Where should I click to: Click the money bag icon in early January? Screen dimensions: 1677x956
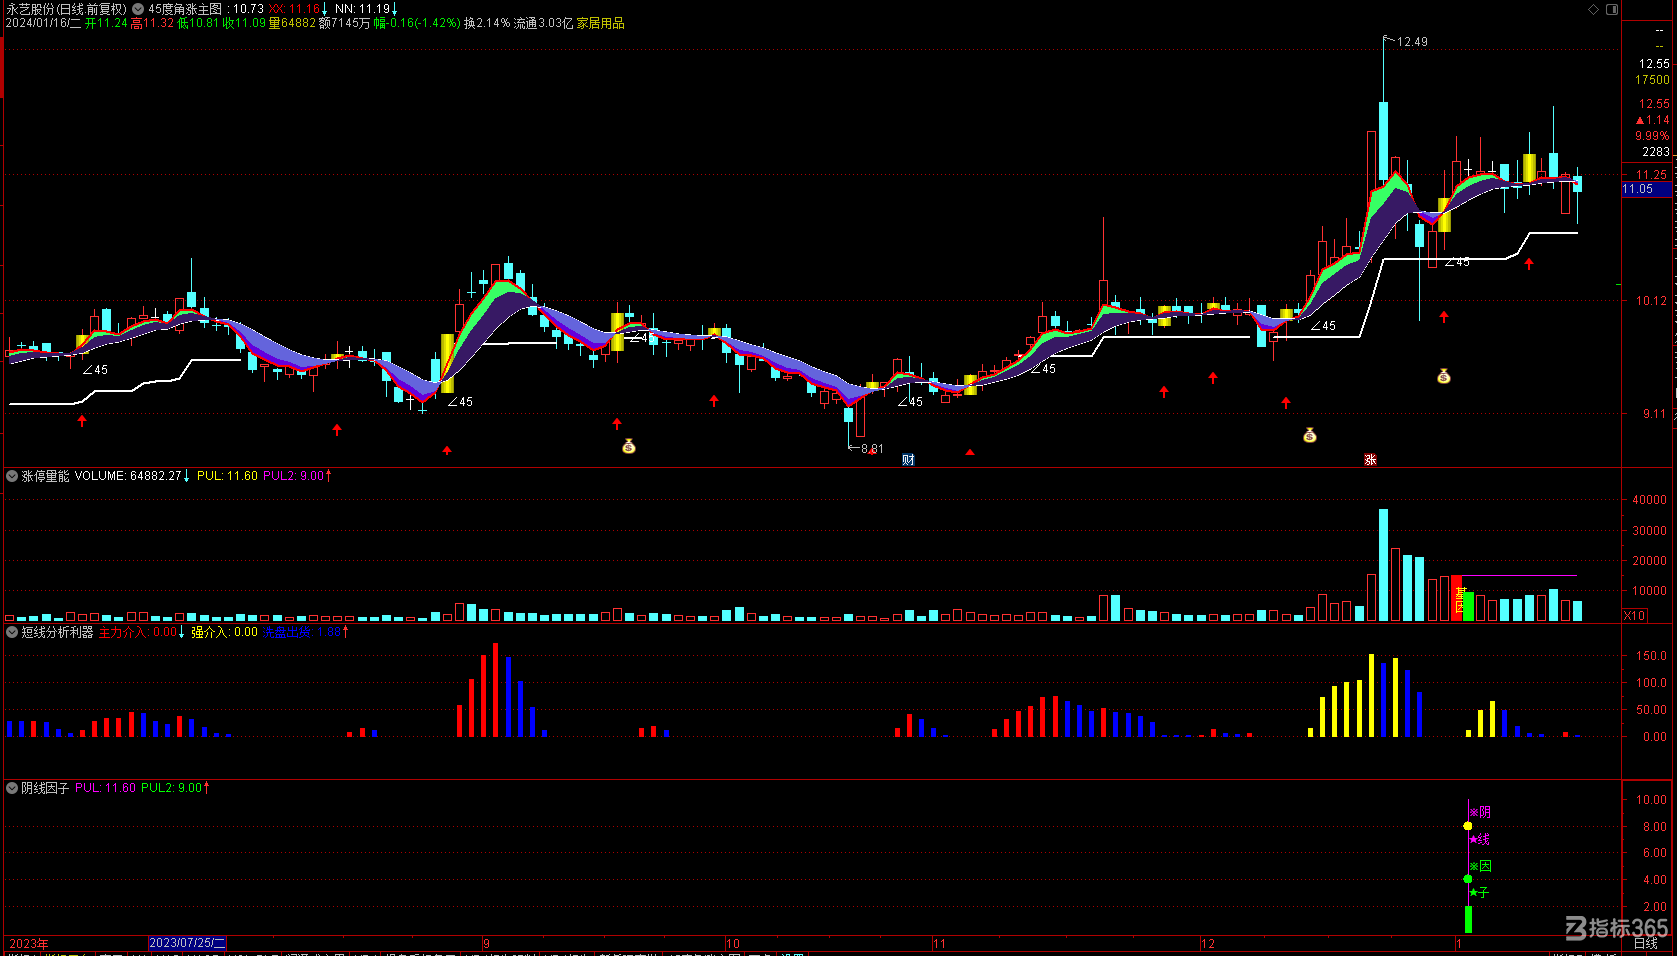1444,376
